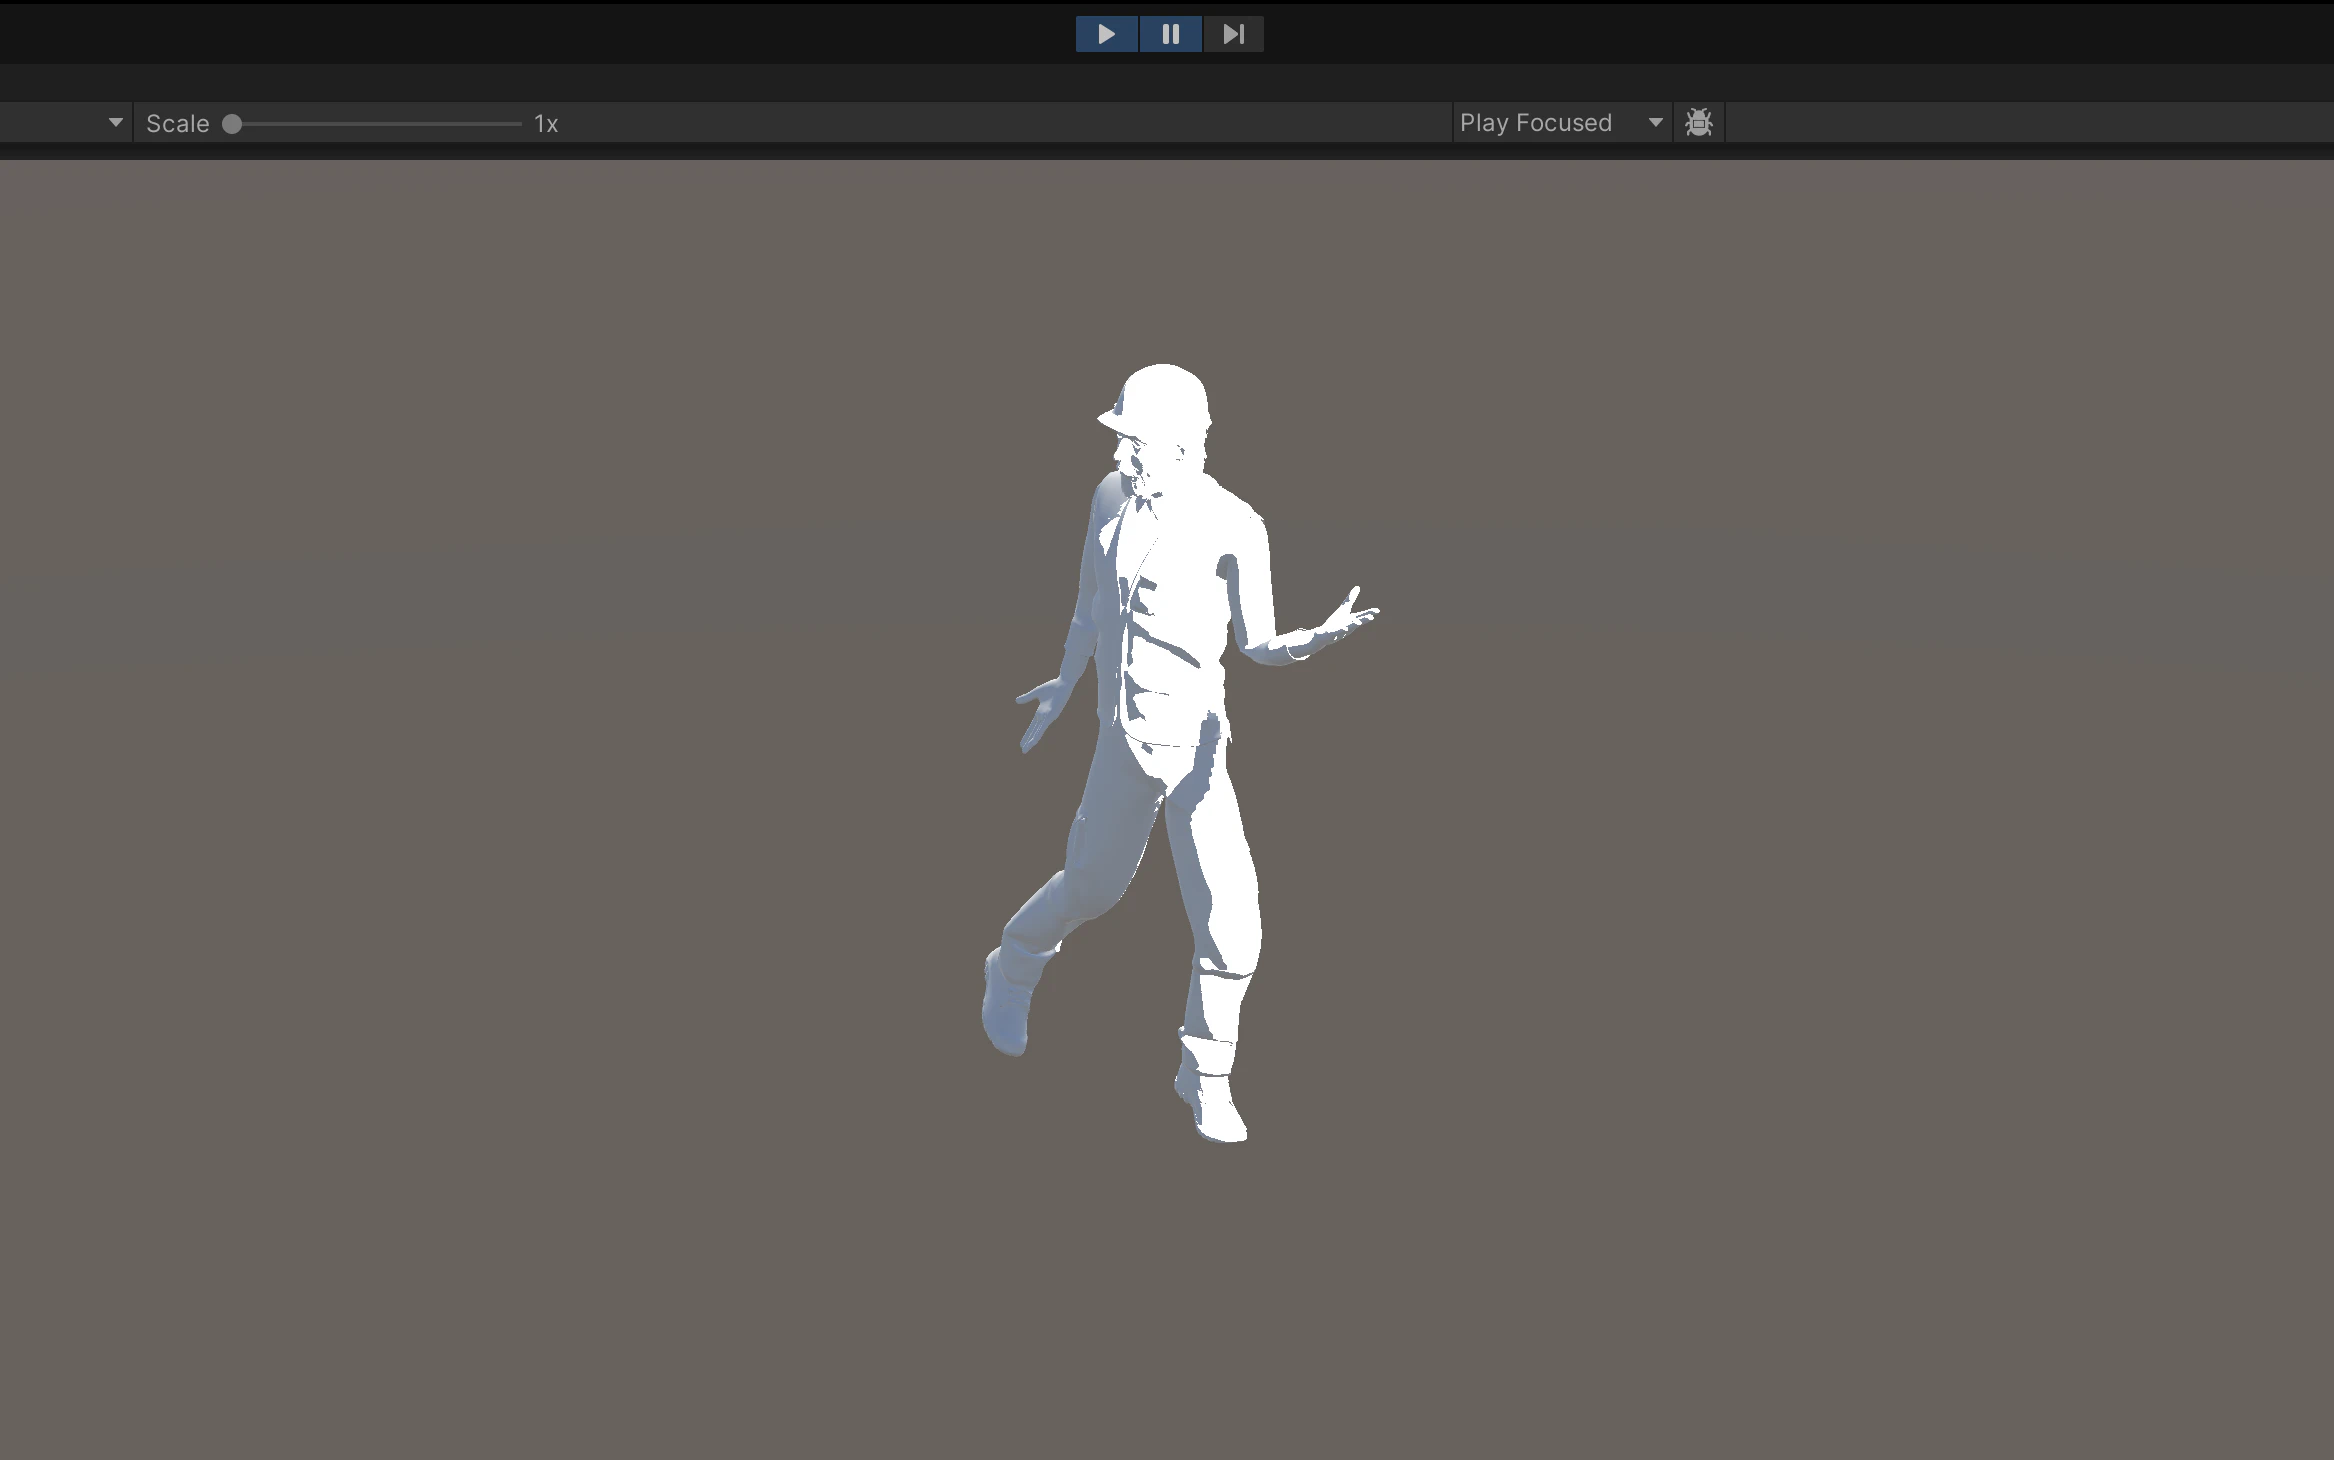Click the character's bearded face

point(1138,465)
